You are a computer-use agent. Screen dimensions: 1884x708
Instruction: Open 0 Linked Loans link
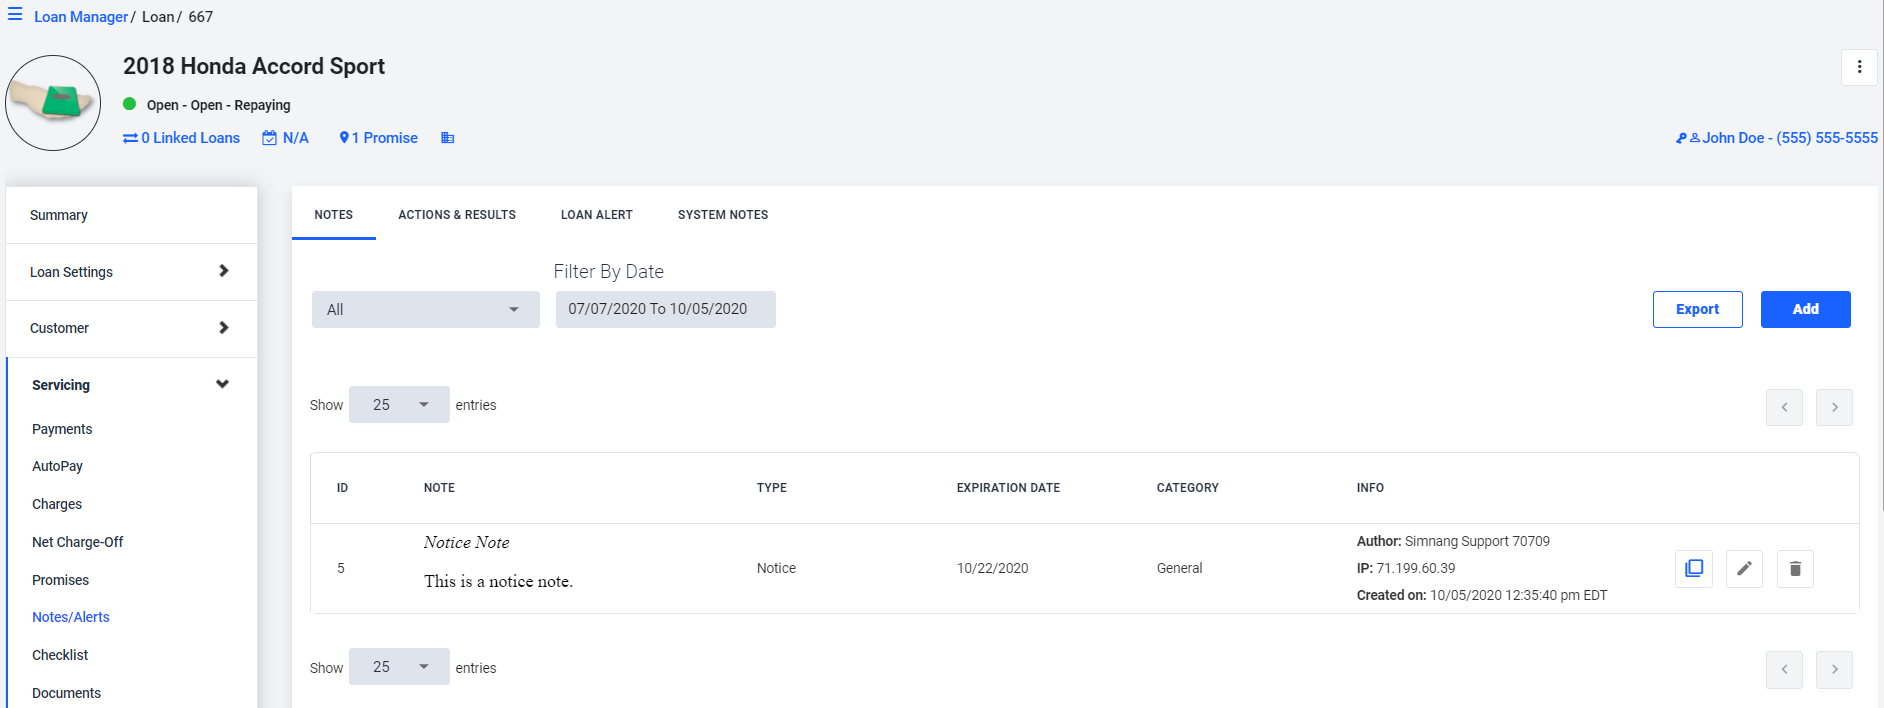pos(181,138)
